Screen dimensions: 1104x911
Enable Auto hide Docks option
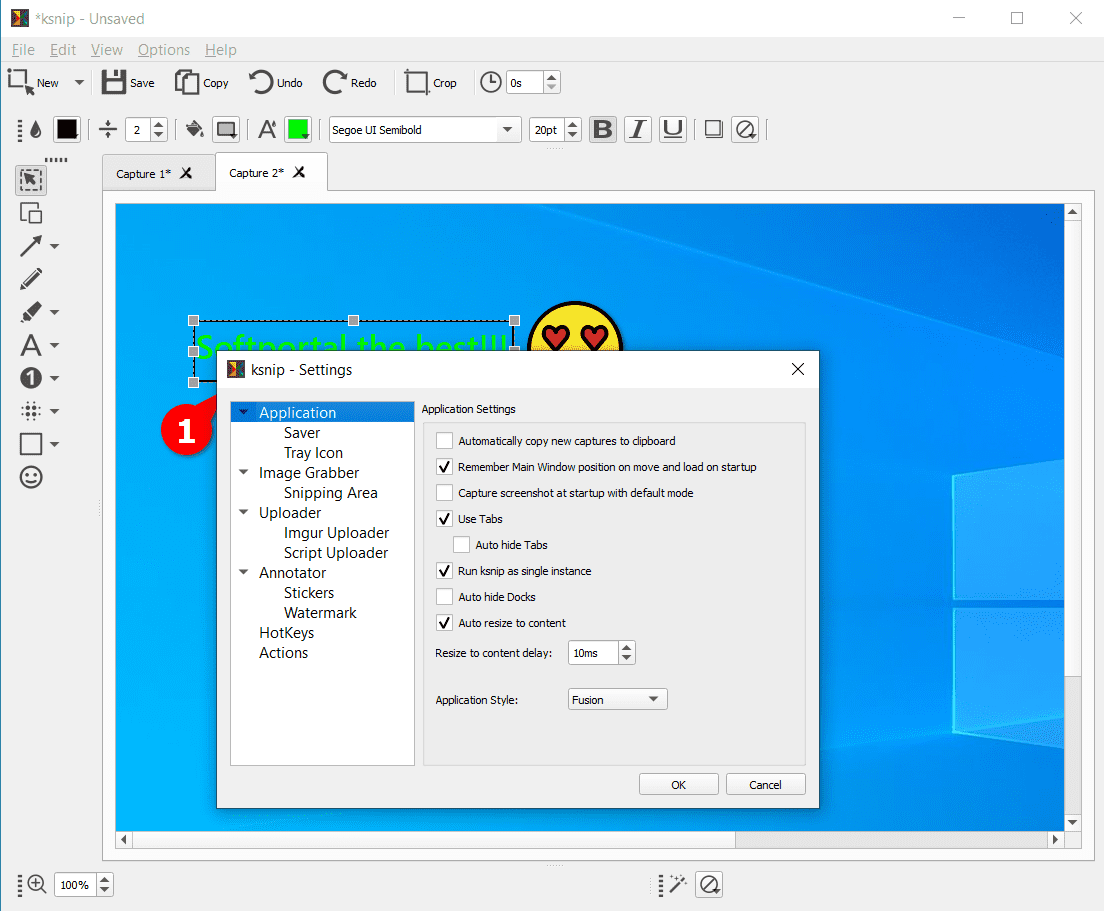(x=445, y=597)
